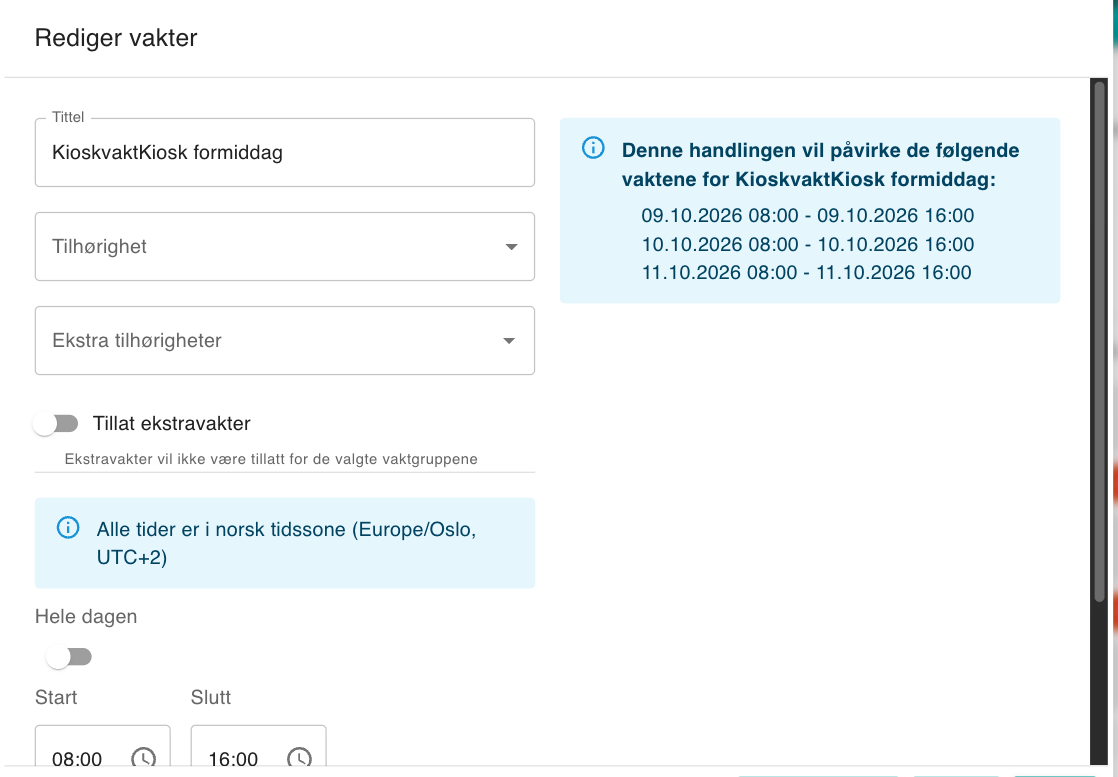This screenshot has width=1118, height=777.
Task: Open the clock picker for Slutt time
Action: [299, 757]
